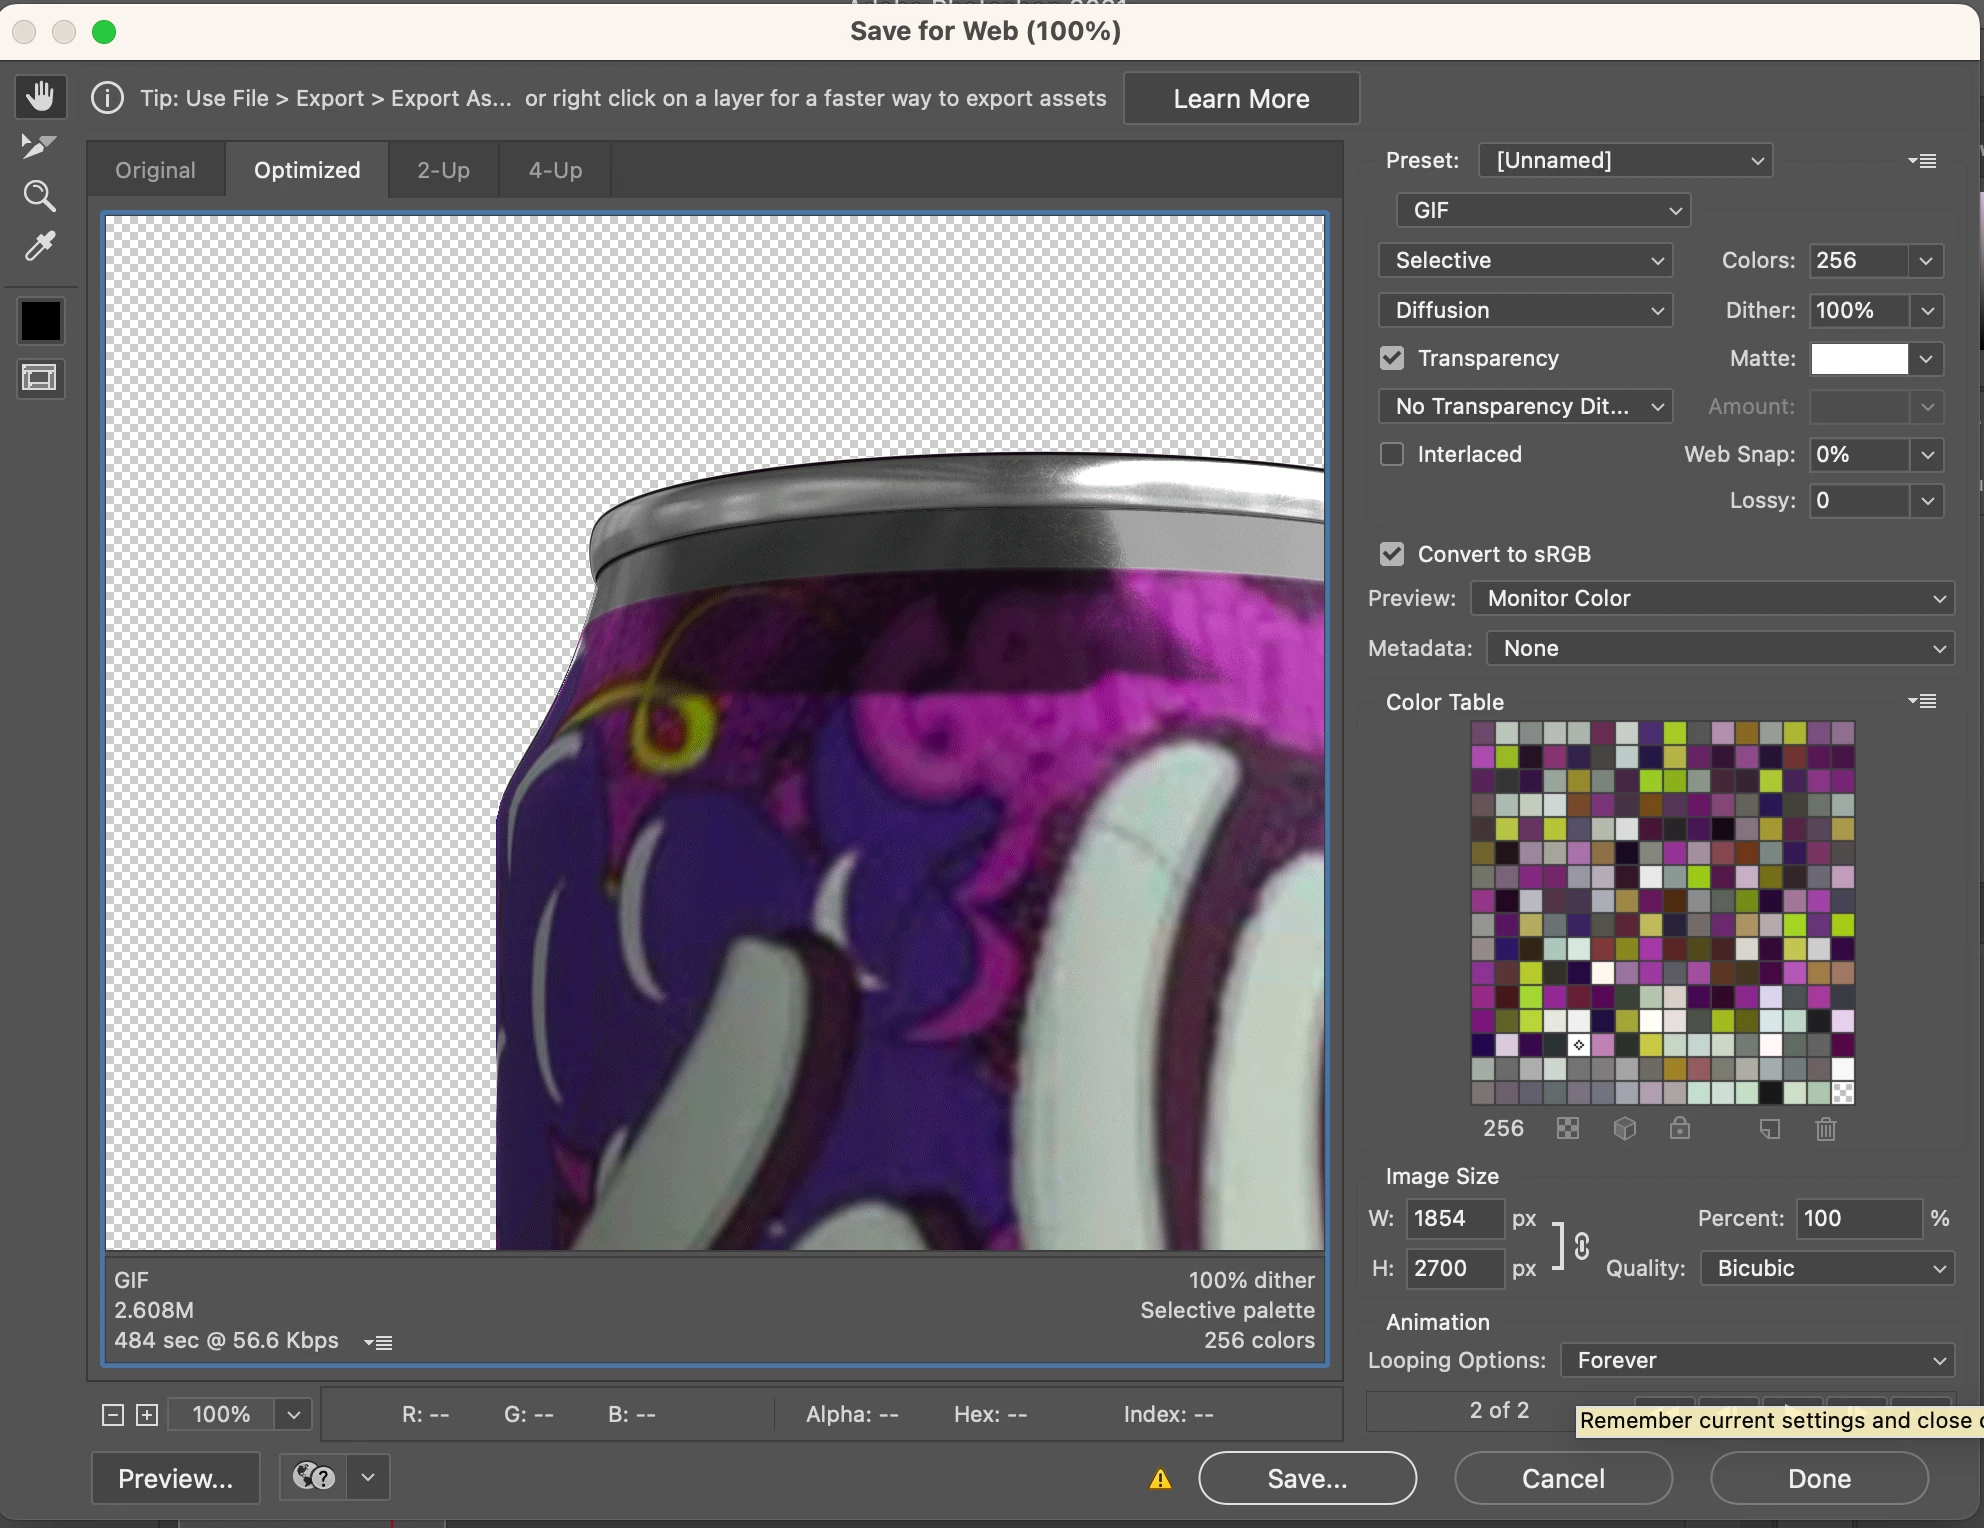Click the Save... button
Screen dimensions: 1984x1528
[1307, 1478]
